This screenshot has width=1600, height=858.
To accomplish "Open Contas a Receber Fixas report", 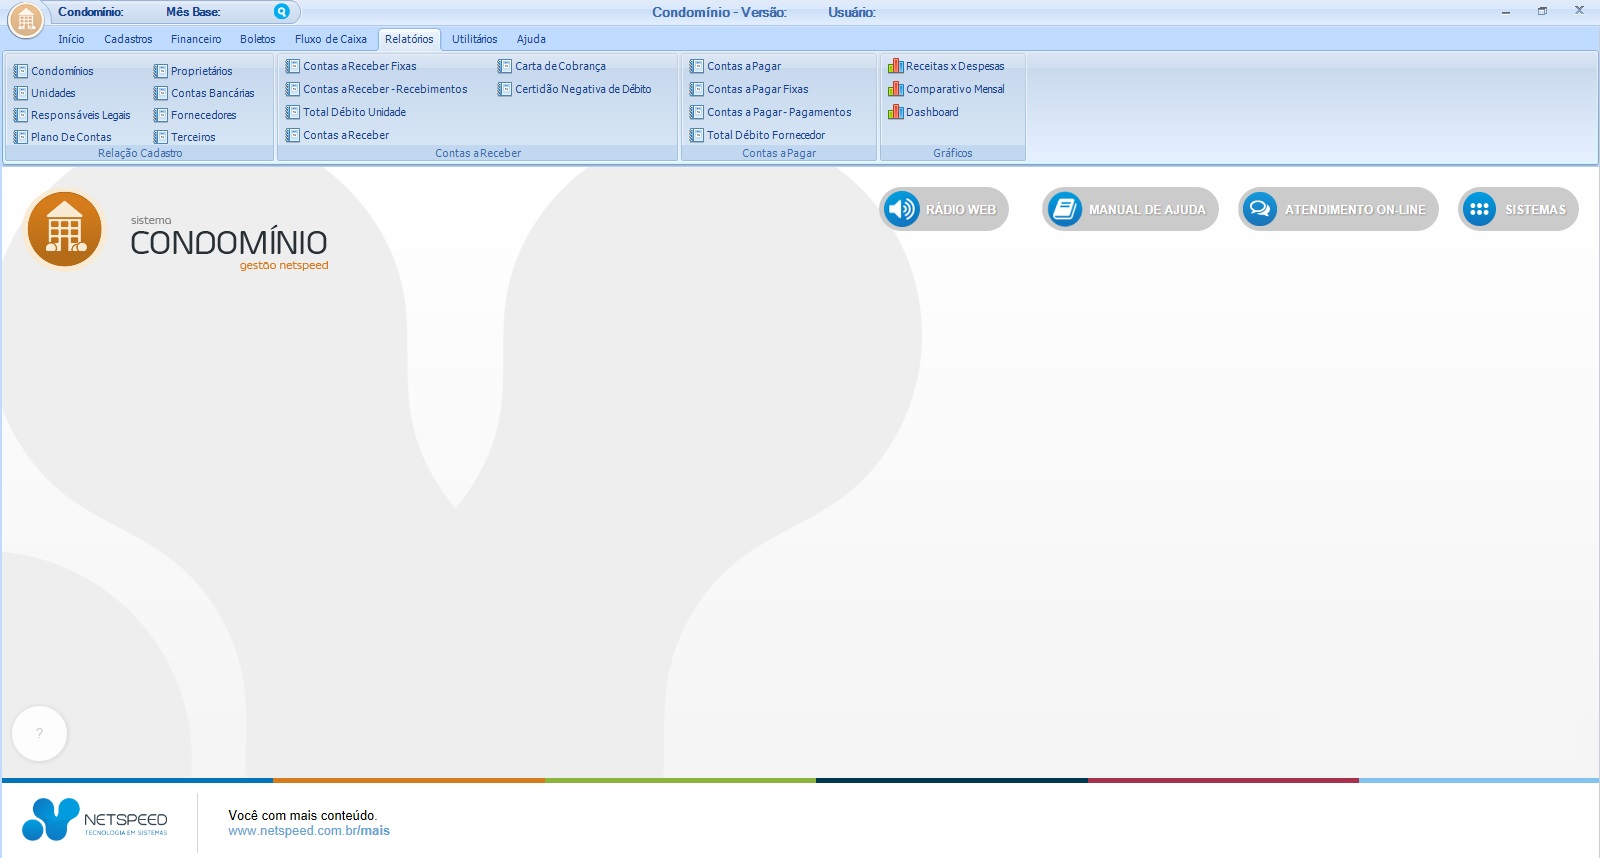I will [351, 66].
